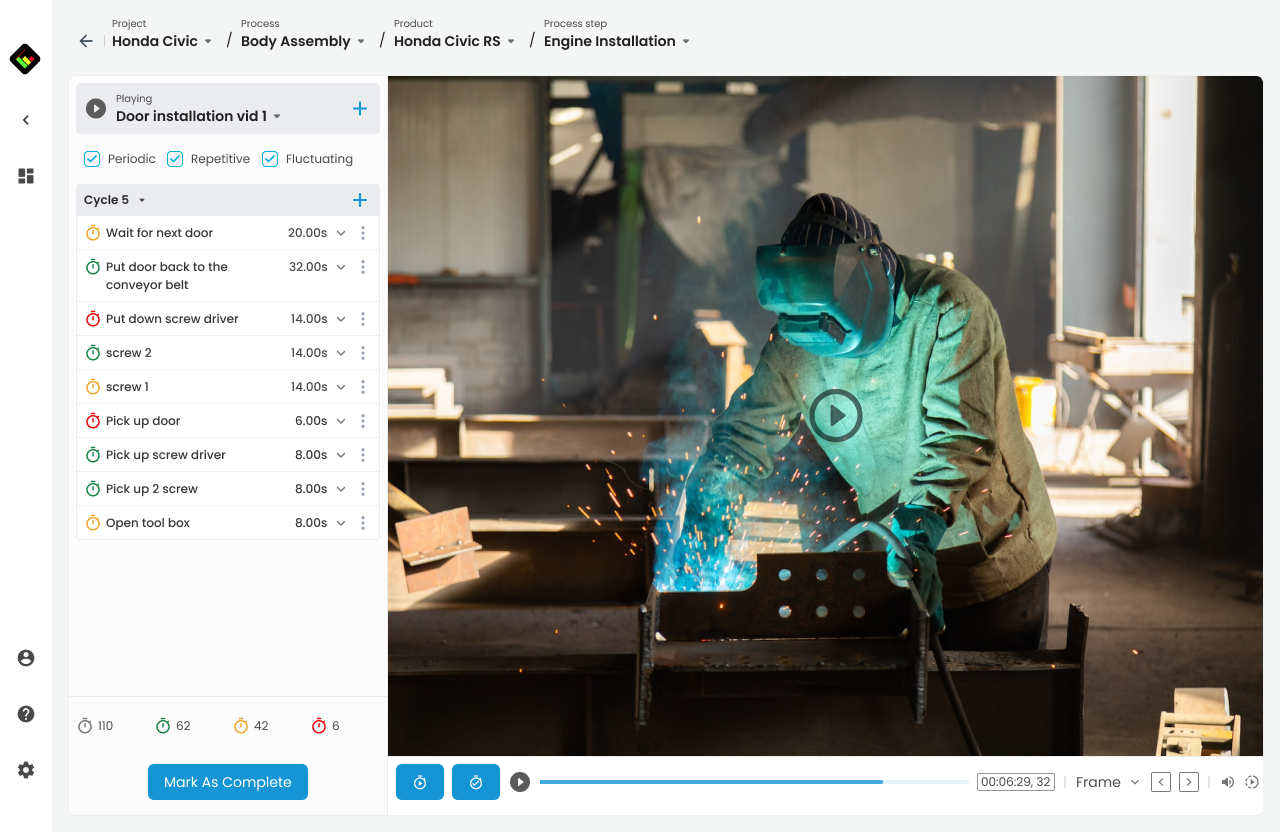Image resolution: width=1280 pixels, height=832 pixels.
Task: Toggle off the Fluctuating checkbox
Action: click(x=269, y=158)
